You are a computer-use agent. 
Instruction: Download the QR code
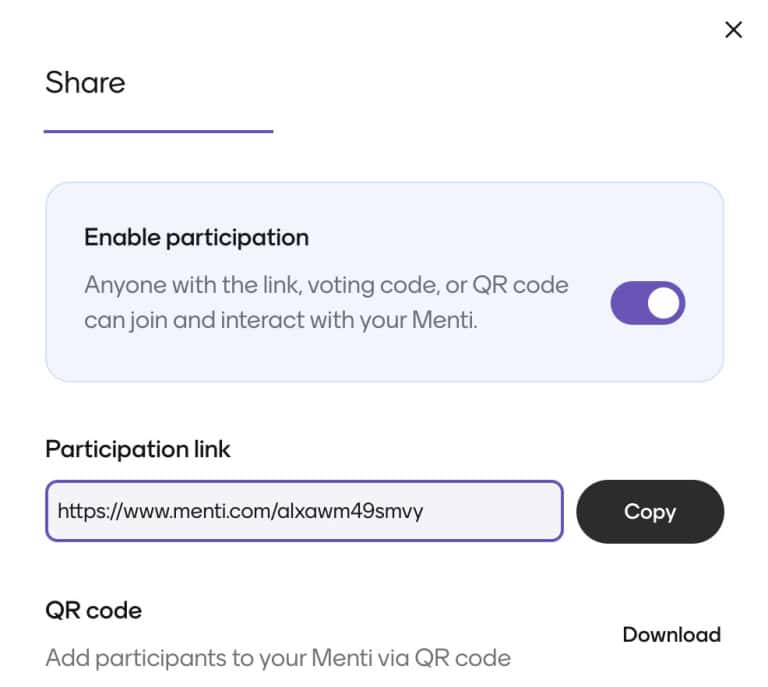click(x=671, y=634)
